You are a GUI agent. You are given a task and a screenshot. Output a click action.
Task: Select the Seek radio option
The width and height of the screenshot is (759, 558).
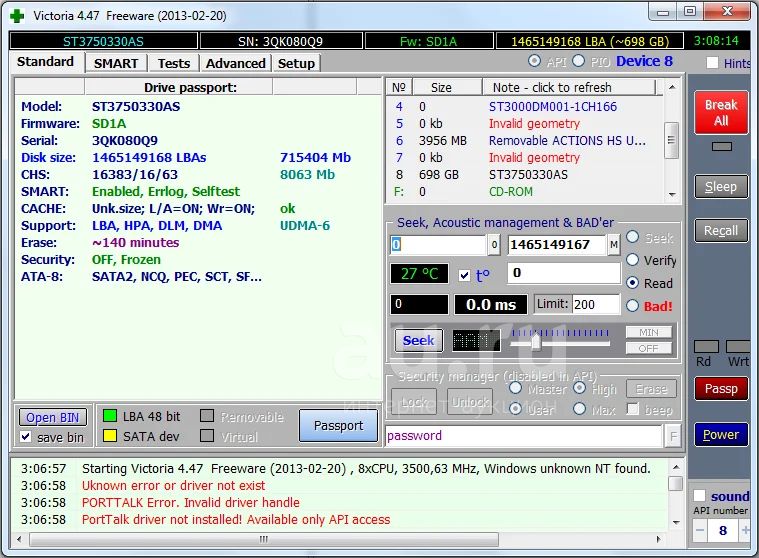click(632, 237)
